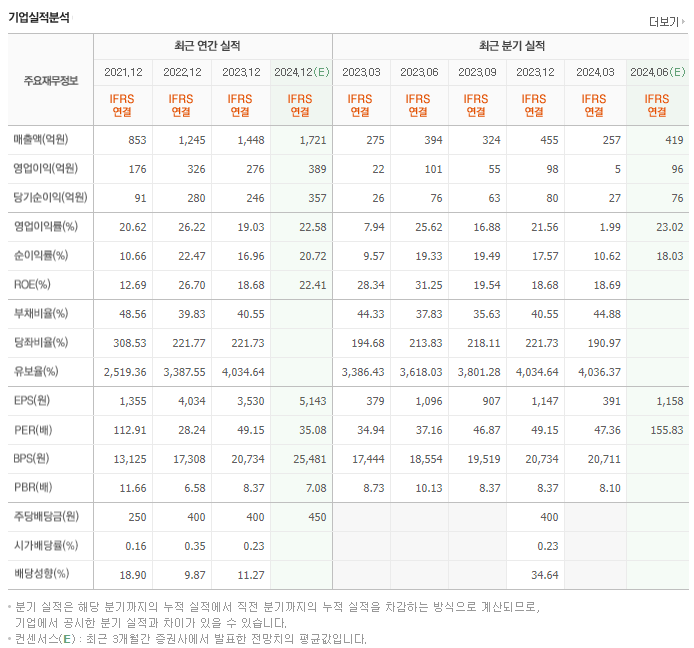Click the 326 operating profit value

click(x=196, y=169)
